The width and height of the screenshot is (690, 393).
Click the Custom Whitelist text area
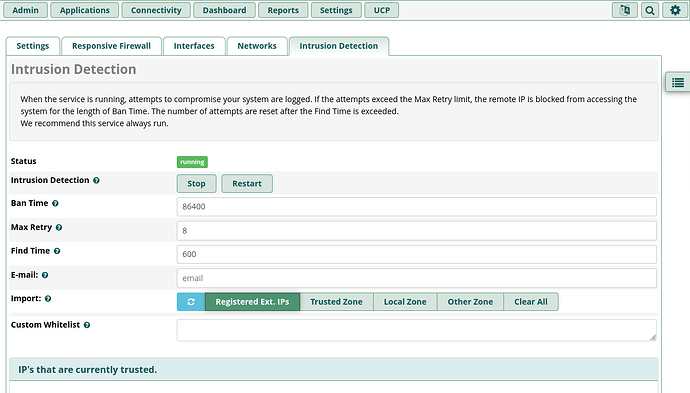tap(416, 331)
